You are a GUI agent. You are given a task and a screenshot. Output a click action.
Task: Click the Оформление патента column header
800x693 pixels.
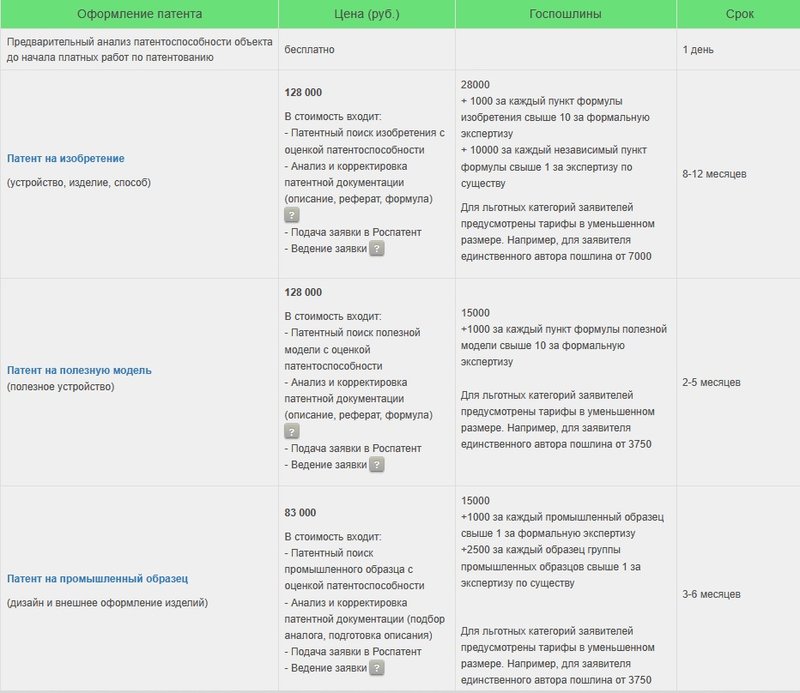(139, 14)
